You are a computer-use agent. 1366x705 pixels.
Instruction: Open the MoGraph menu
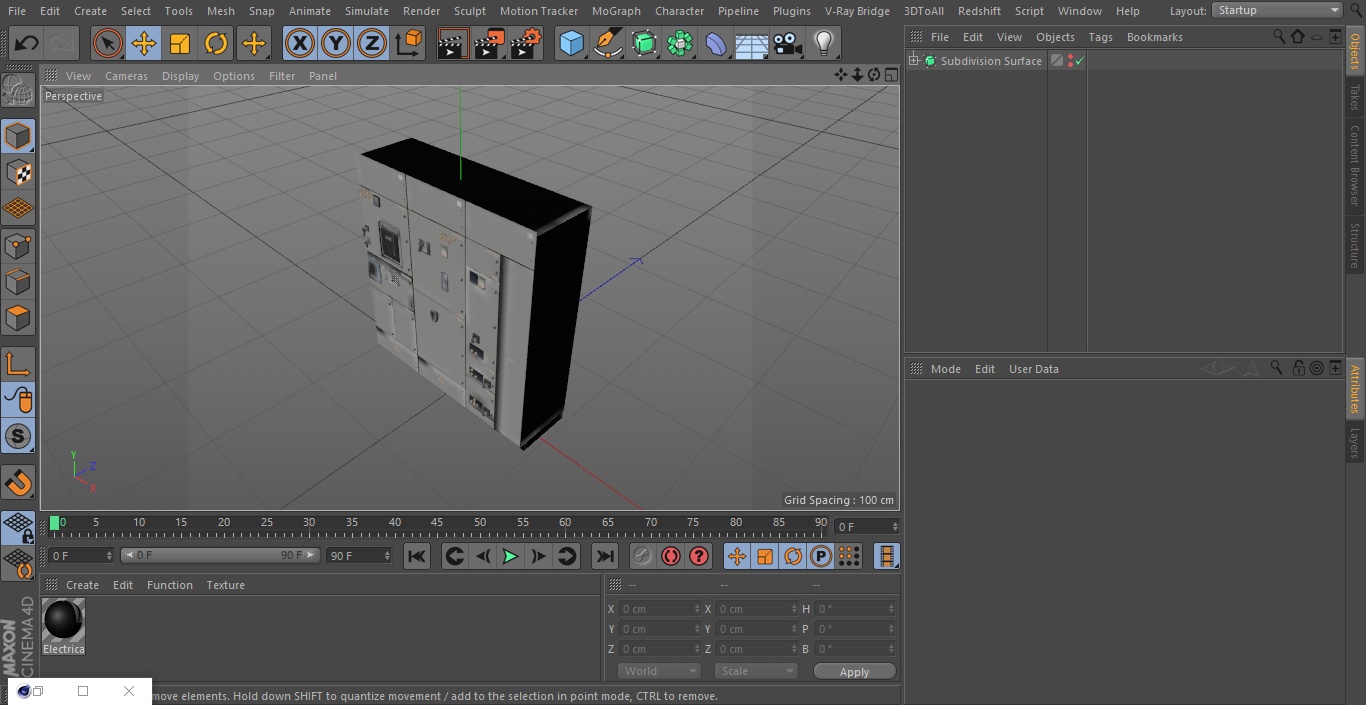[616, 11]
